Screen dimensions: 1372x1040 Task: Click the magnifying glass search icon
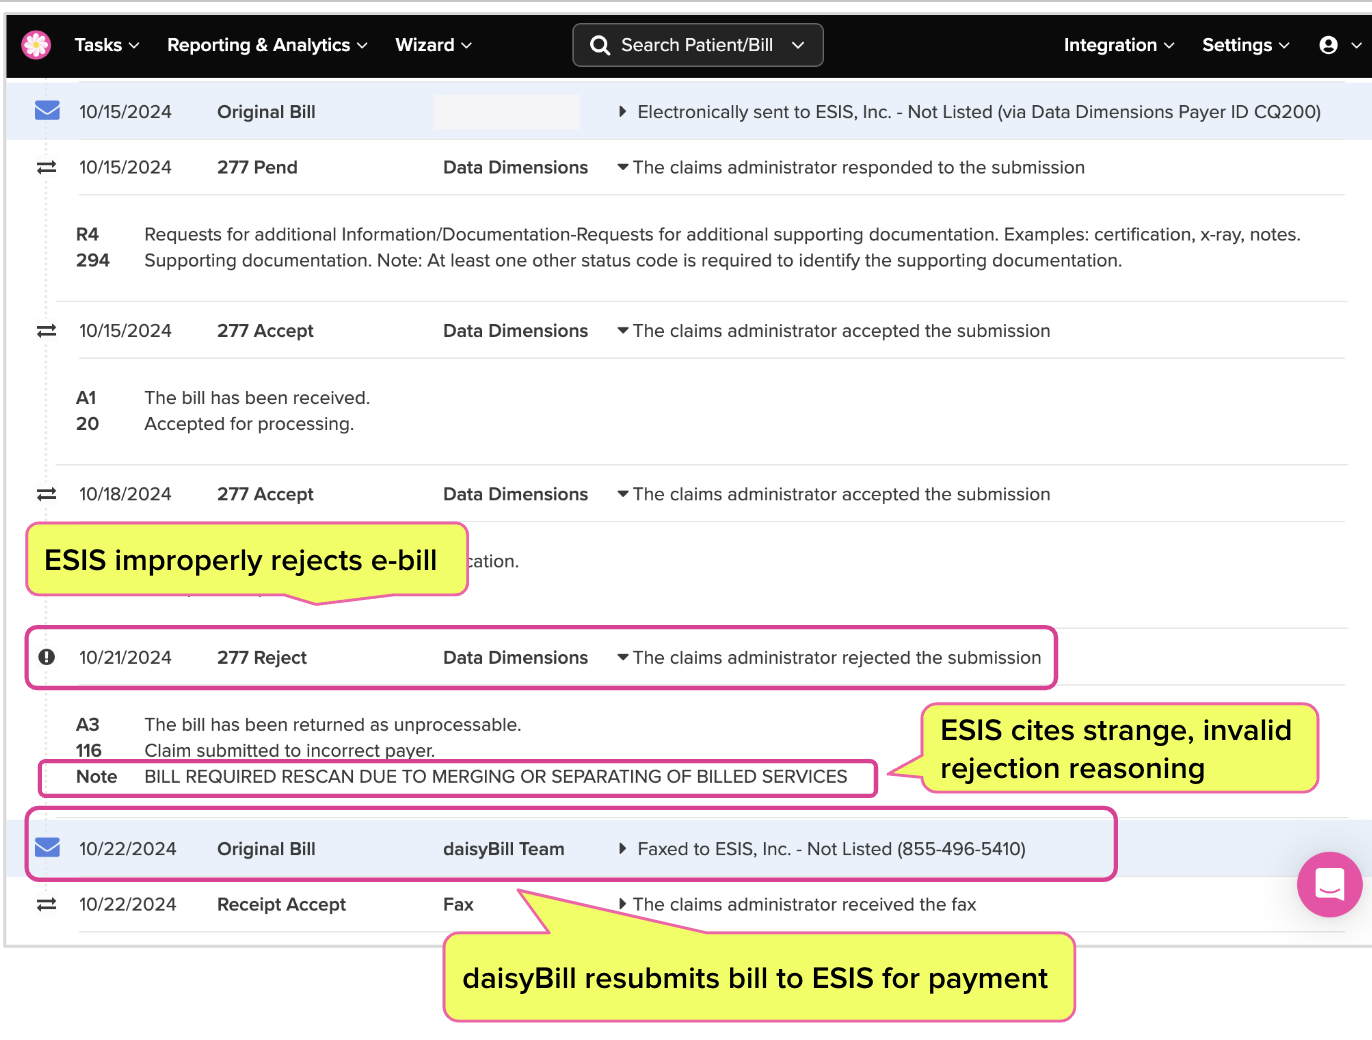pyautogui.click(x=600, y=45)
